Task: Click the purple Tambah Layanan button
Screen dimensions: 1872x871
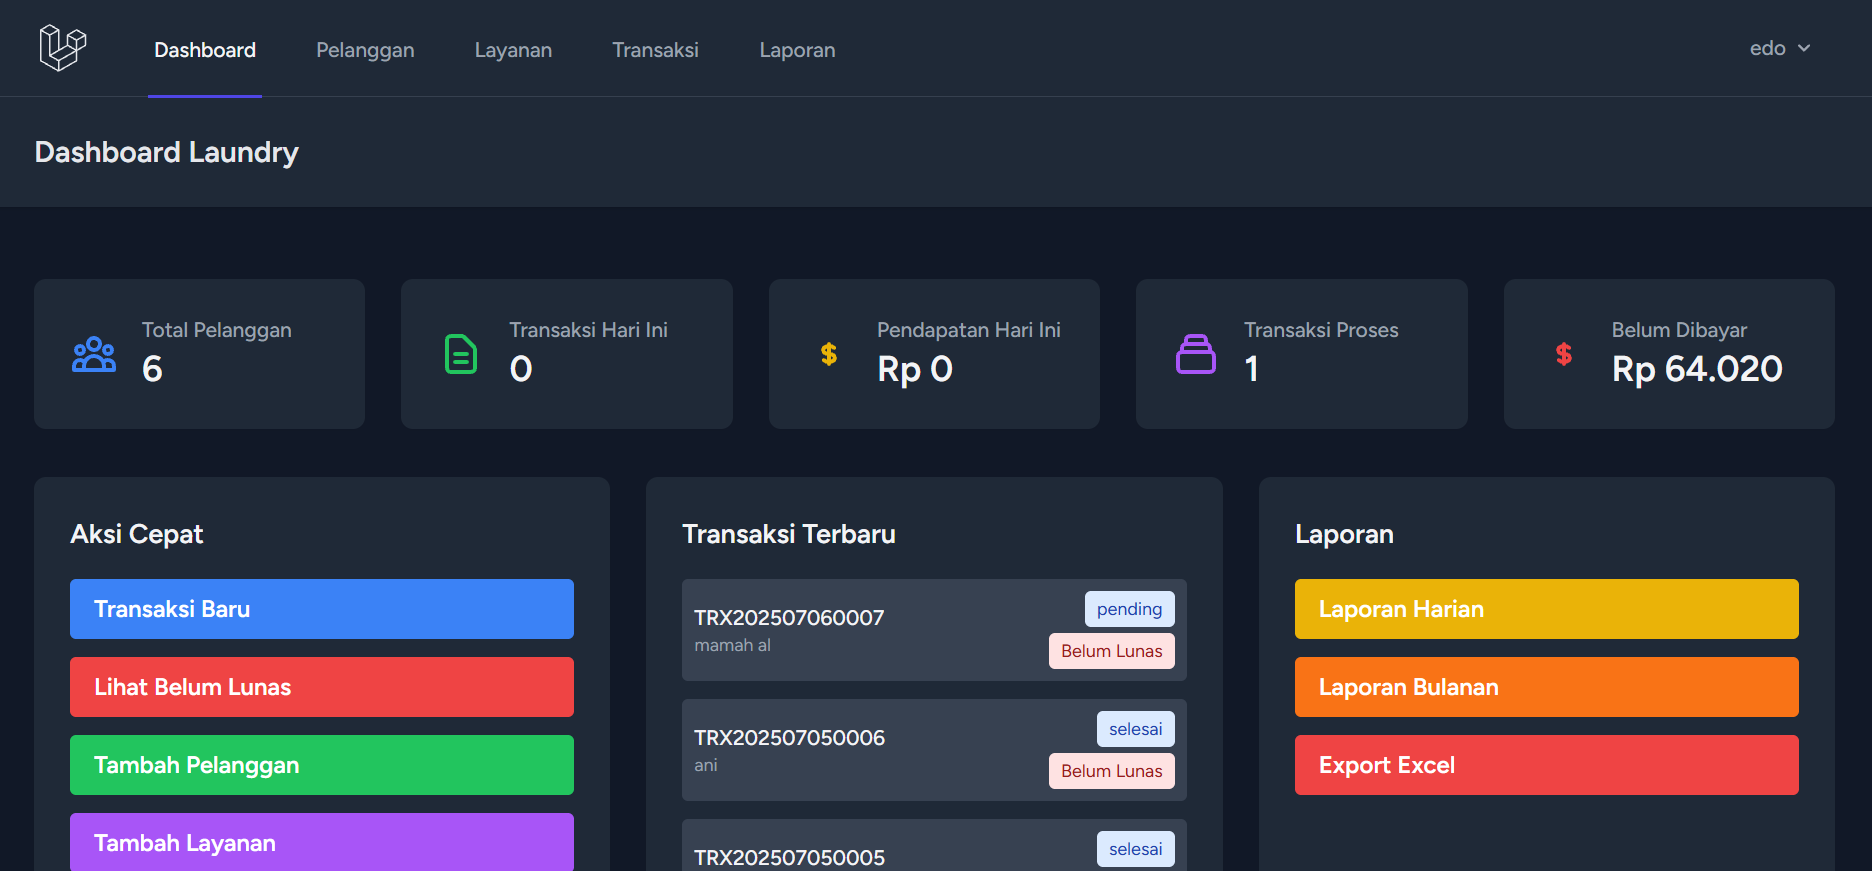Action: pos(322,842)
